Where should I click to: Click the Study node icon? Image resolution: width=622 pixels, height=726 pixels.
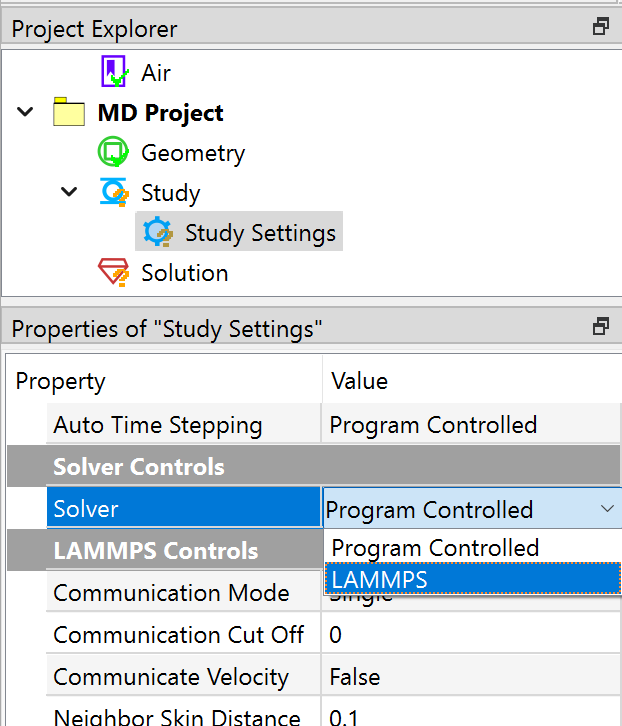pyautogui.click(x=113, y=193)
